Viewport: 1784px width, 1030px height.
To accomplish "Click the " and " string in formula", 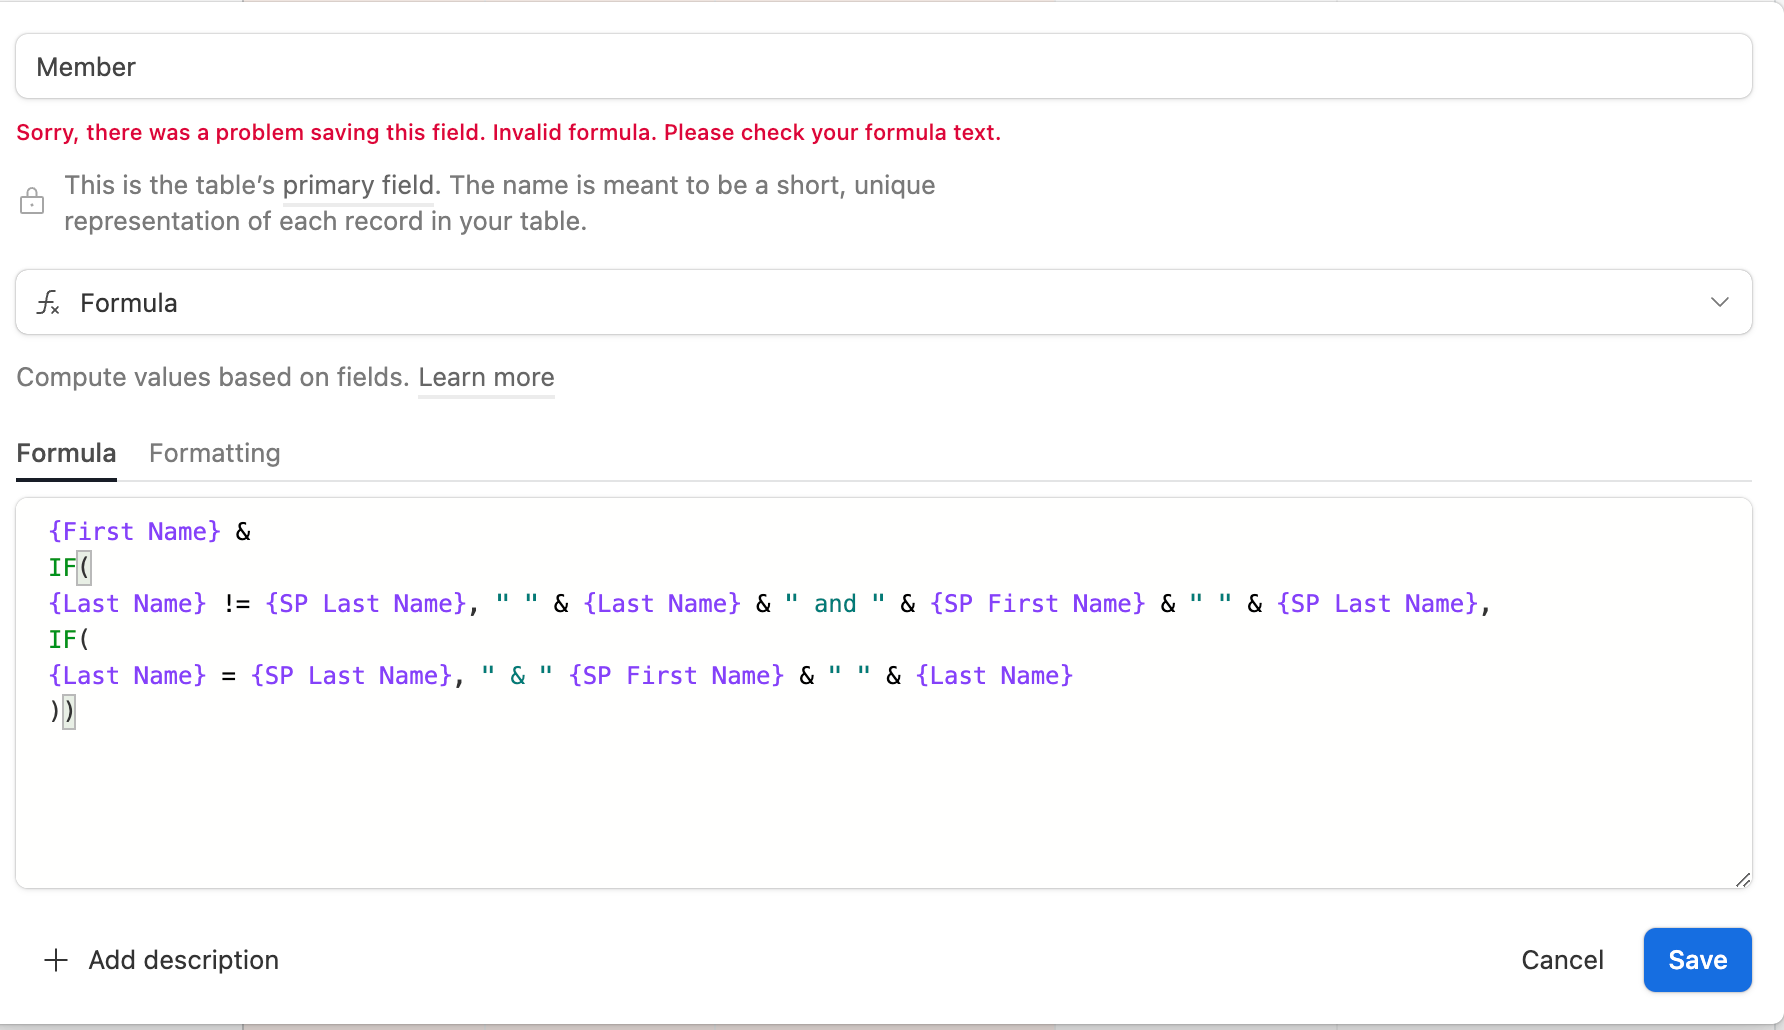I will click(835, 603).
